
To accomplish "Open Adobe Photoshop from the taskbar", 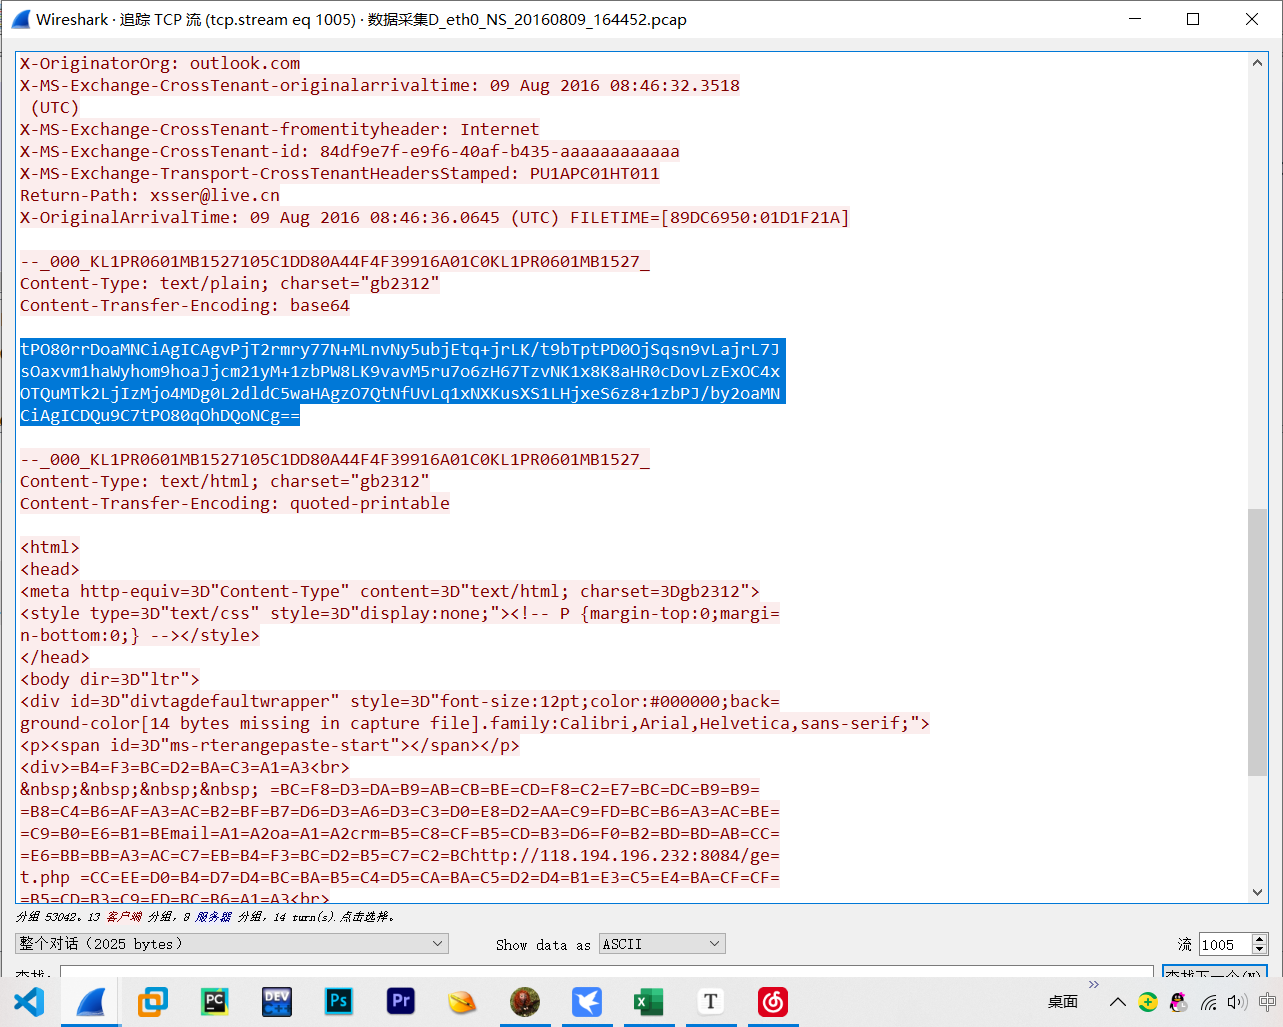I will 339,1001.
